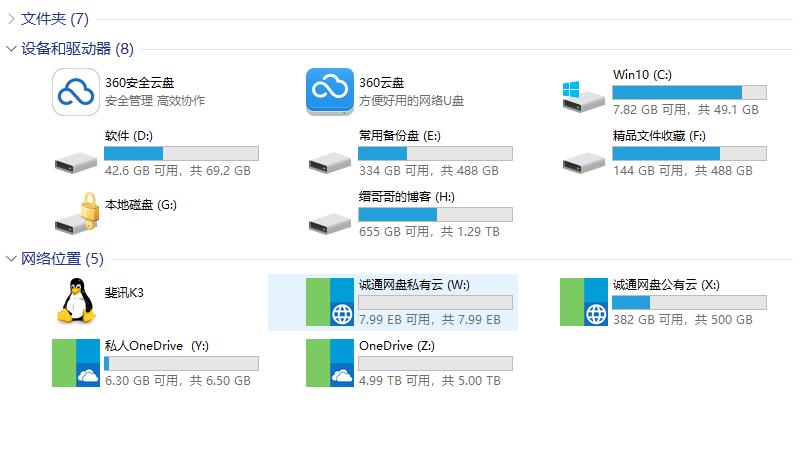Click the 精品文件收藏 (F:) drive label
The image size is (800, 460).
(x=659, y=136)
